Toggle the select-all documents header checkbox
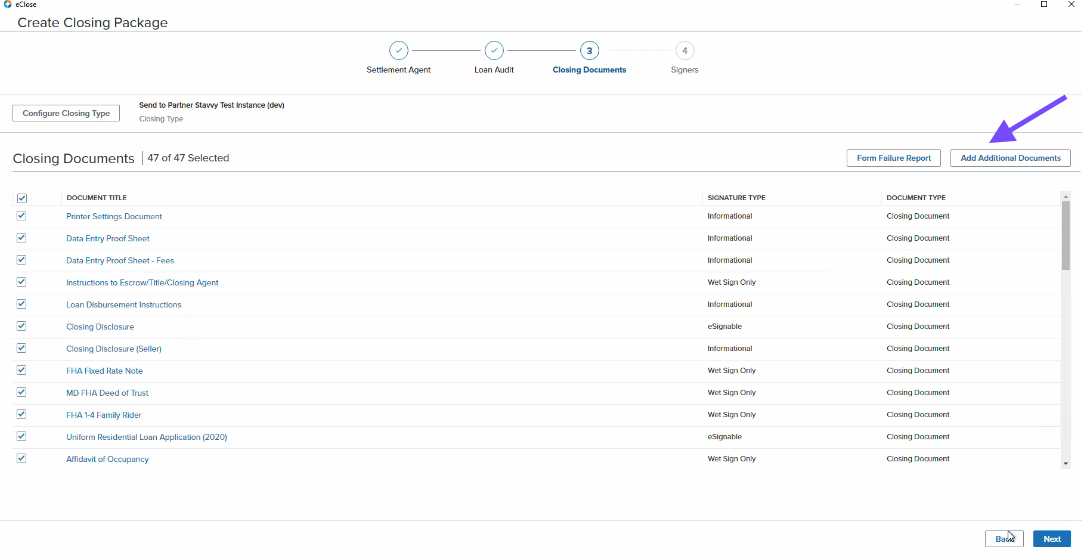 pyautogui.click(x=21, y=198)
